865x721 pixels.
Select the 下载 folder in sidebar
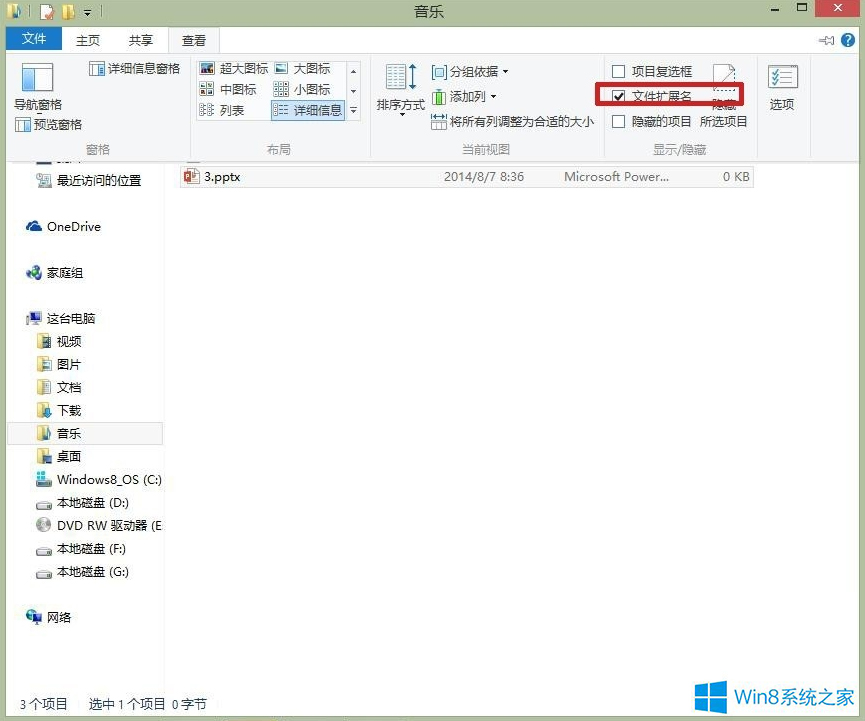pos(69,410)
